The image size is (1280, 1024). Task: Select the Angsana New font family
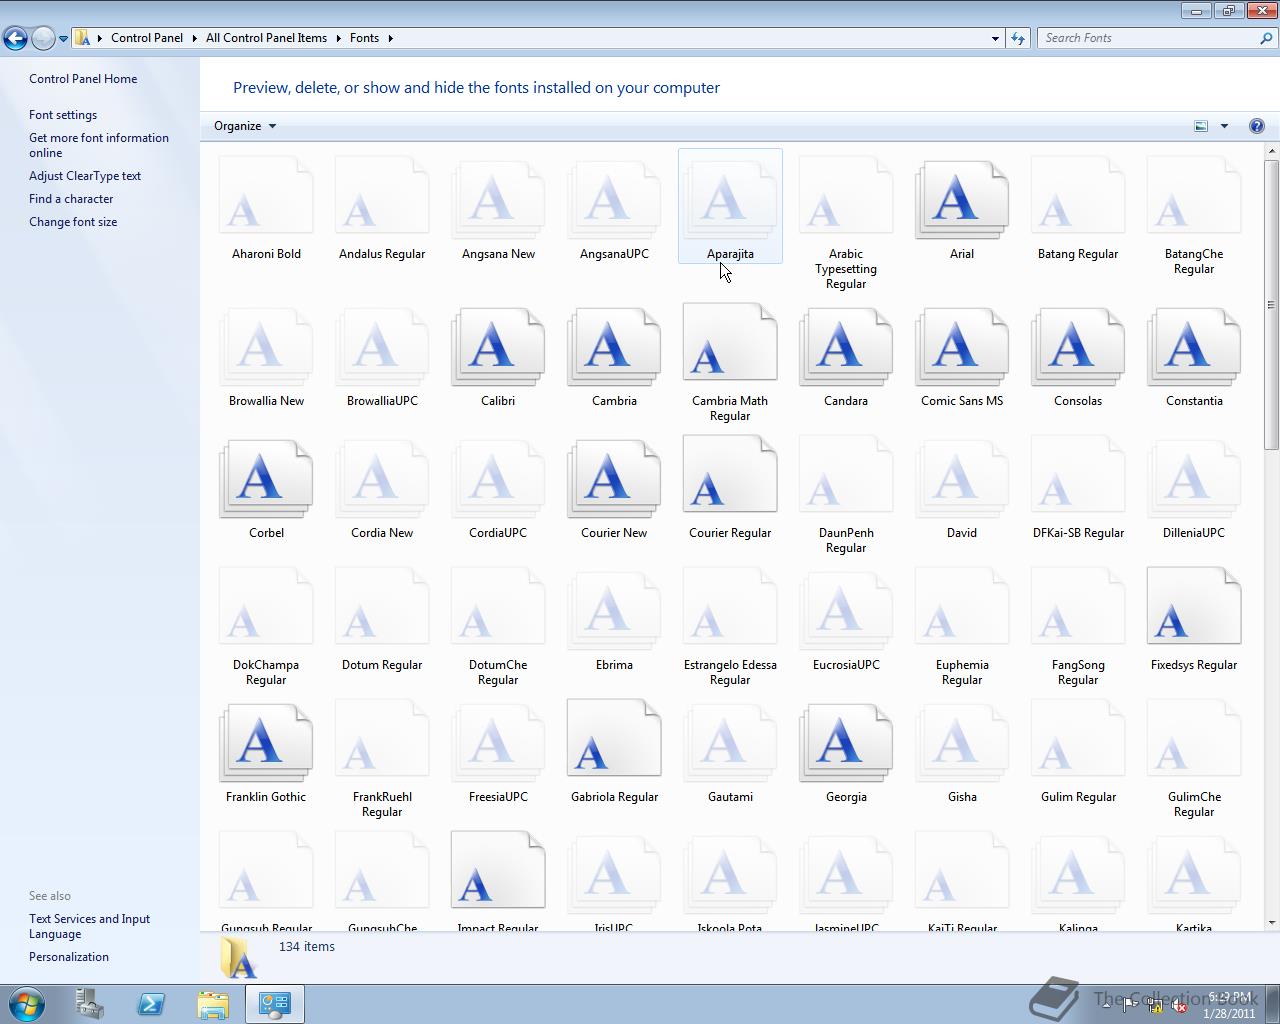tap(498, 199)
